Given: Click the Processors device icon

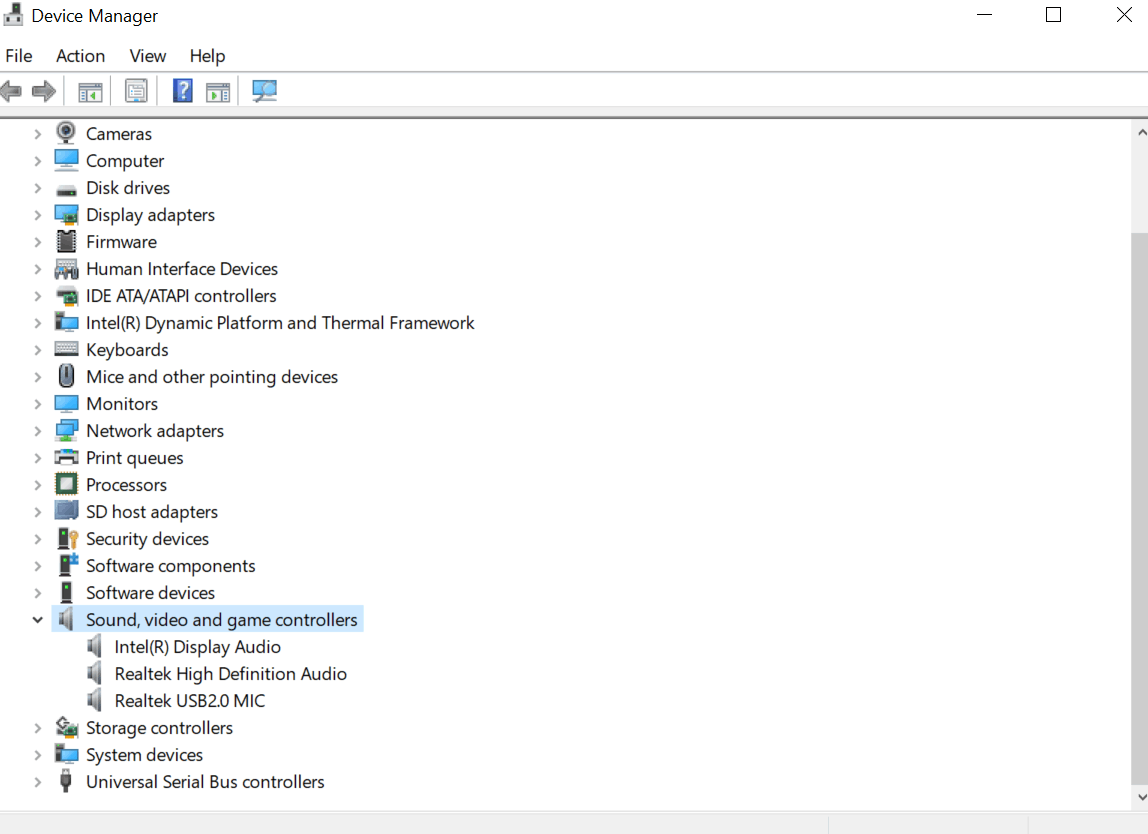Looking at the screenshot, I should [x=66, y=484].
